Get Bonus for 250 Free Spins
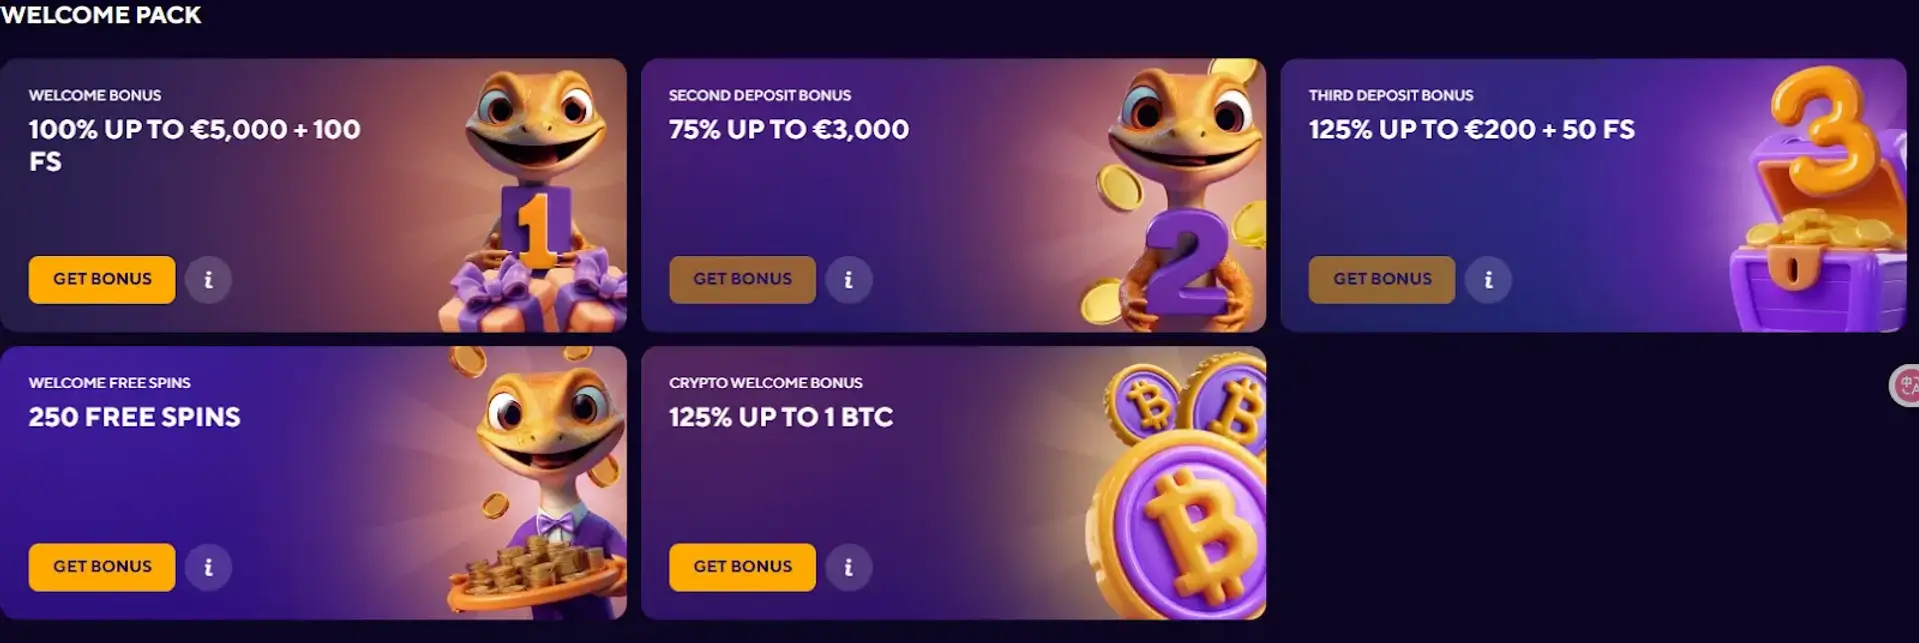This screenshot has height=643, width=1919. click(x=102, y=567)
